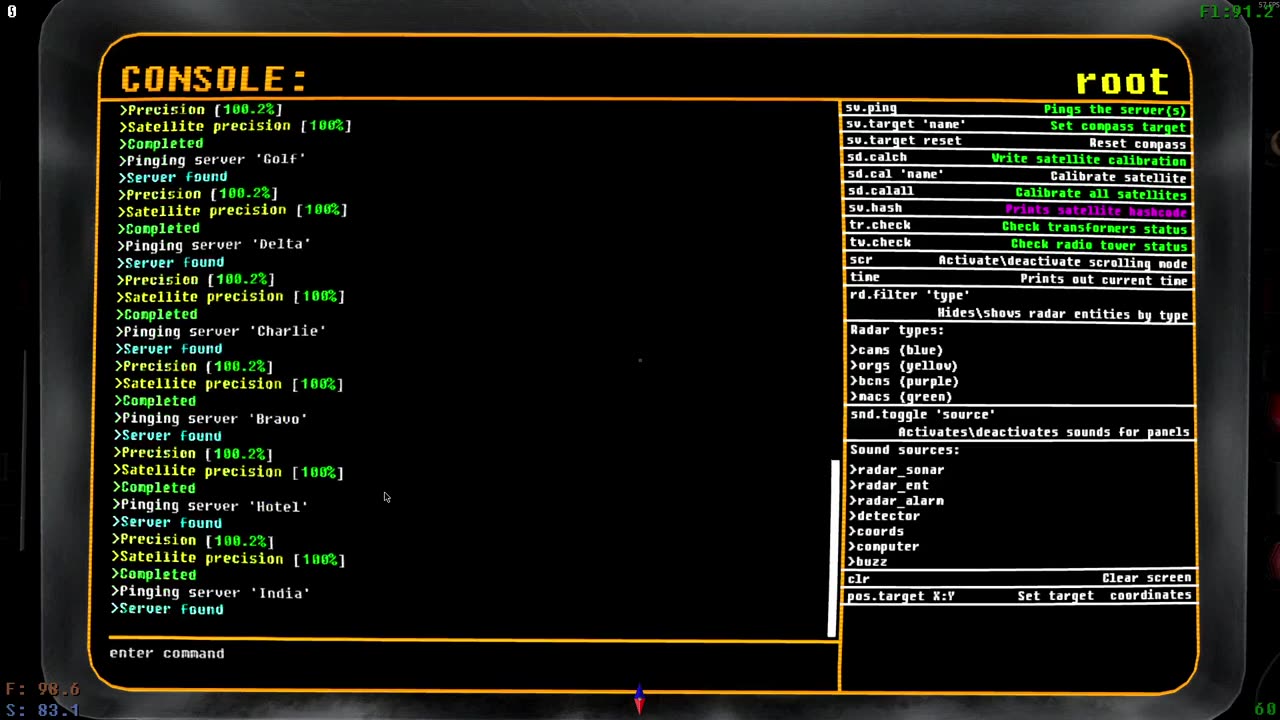Select the tw.check command row
This screenshot has width=1280, height=720.
tap(1018, 244)
